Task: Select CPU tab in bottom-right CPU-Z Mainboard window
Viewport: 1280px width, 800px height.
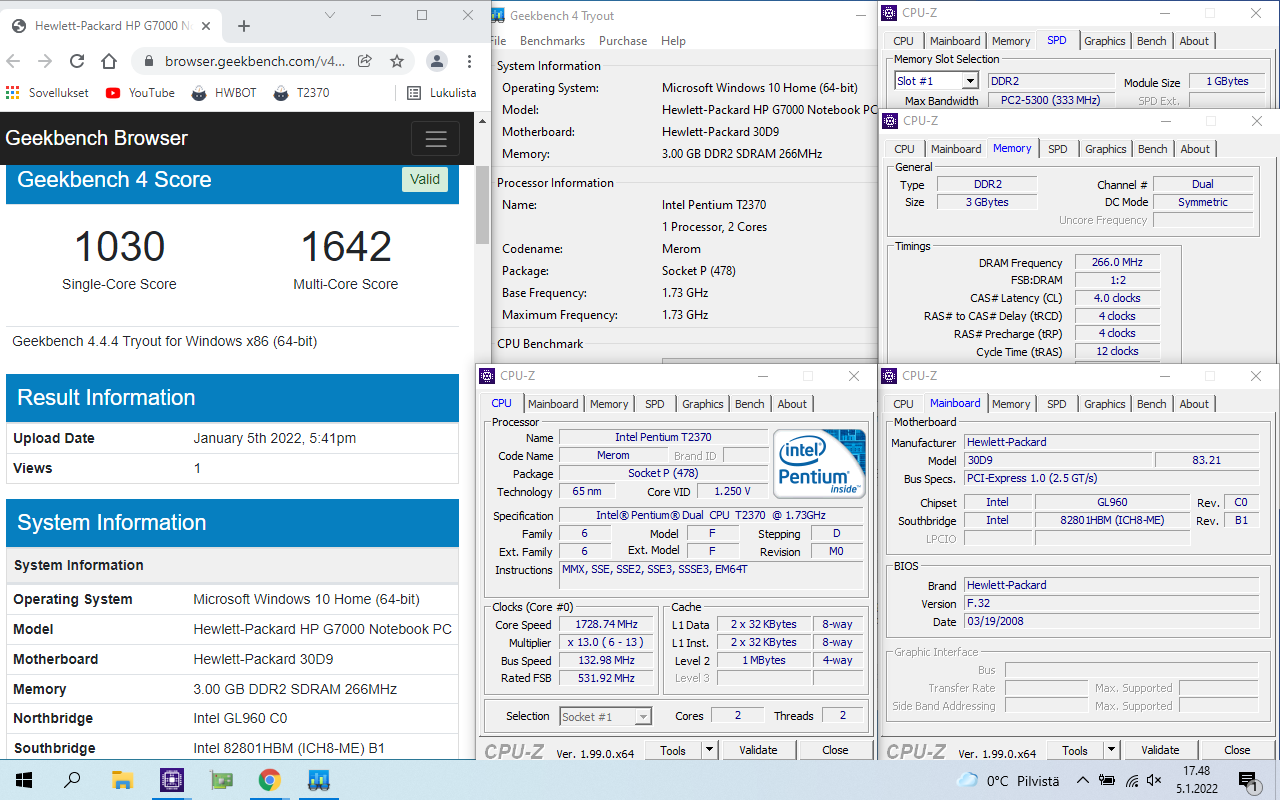Action: point(904,404)
